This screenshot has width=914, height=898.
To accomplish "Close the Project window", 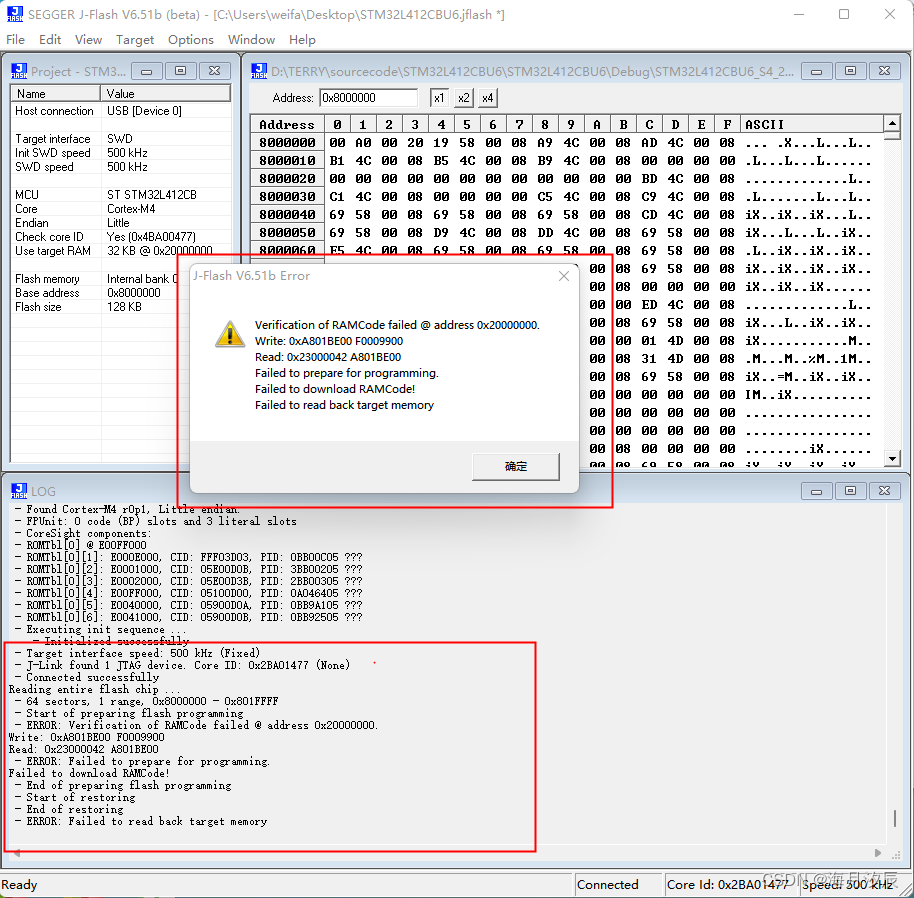I will [215, 71].
